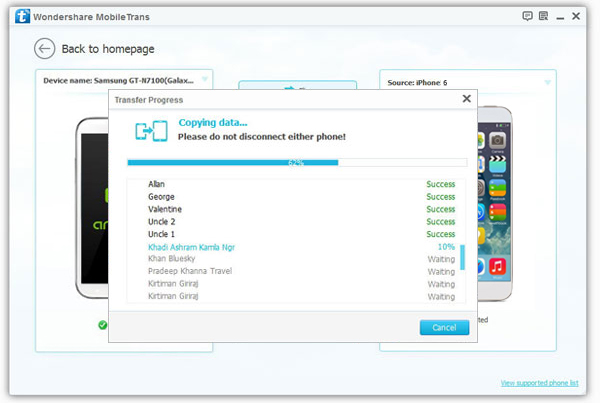600x403 pixels.
Task: Click the Music app icon on the iPhone image
Action: coord(497,266)
